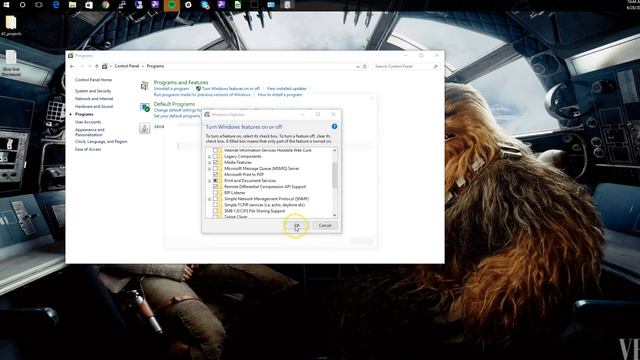The height and width of the screenshot is (360, 640).
Task: Click Java control panel link
Action: [159, 127]
